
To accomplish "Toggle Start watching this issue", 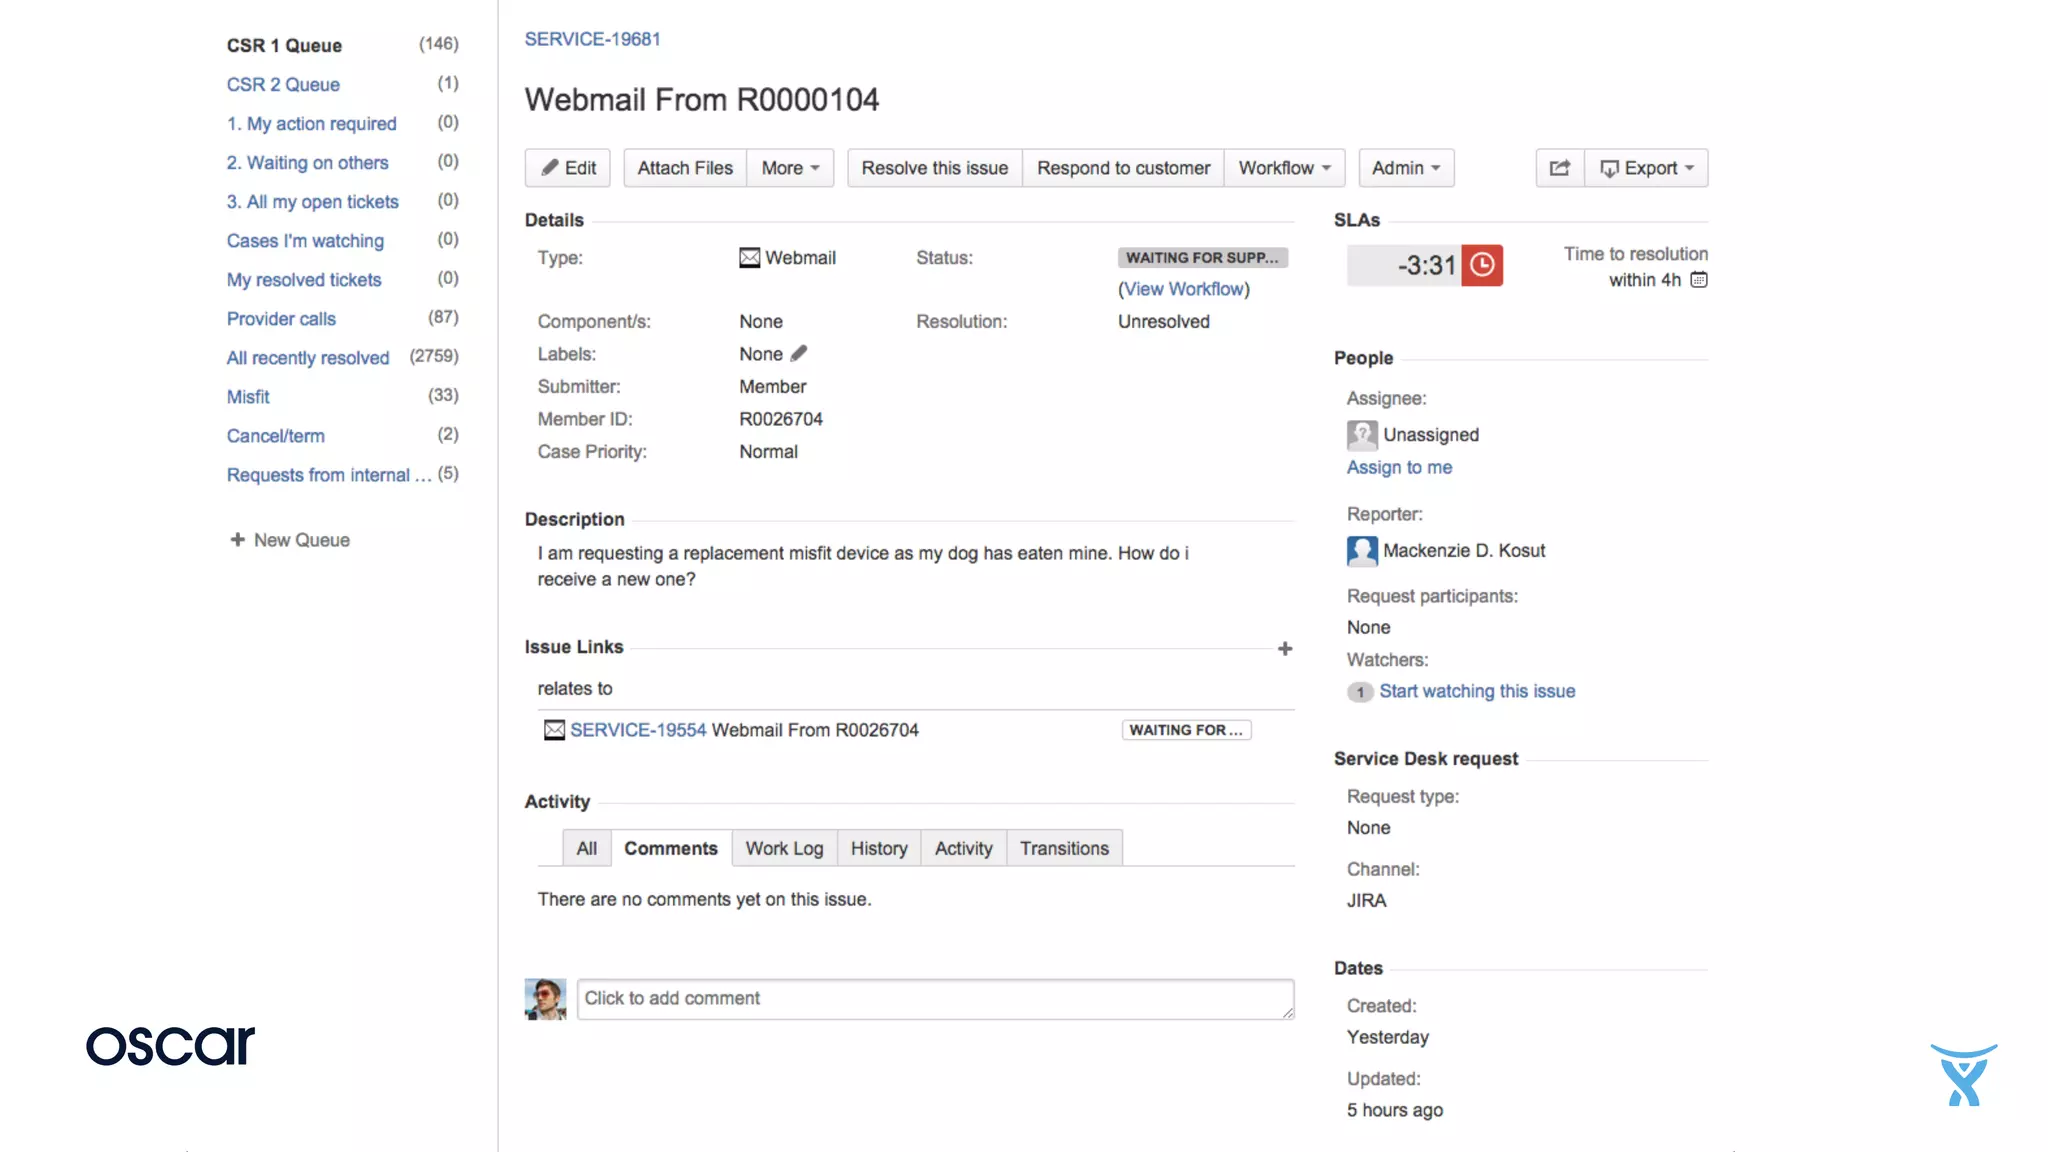I will (x=1476, y=691).
